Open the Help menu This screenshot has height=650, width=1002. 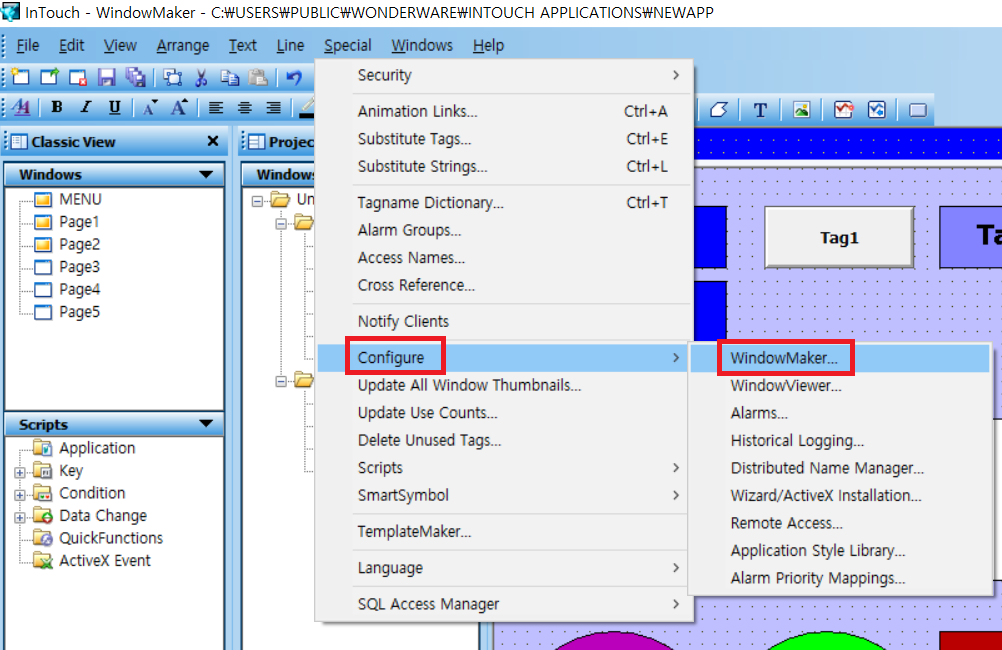[x=488, y=45]
